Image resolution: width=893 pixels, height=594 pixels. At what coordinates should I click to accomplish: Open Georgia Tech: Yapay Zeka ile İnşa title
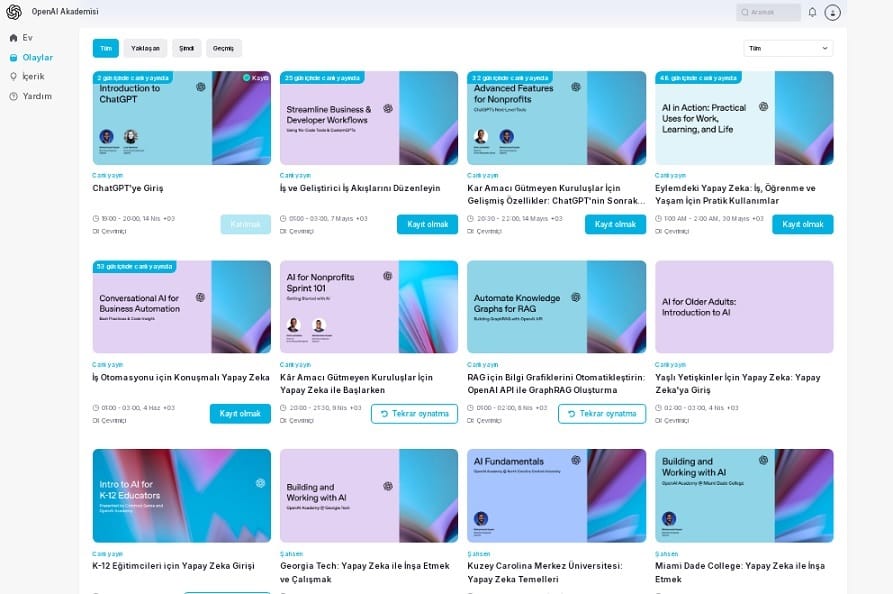365,572
